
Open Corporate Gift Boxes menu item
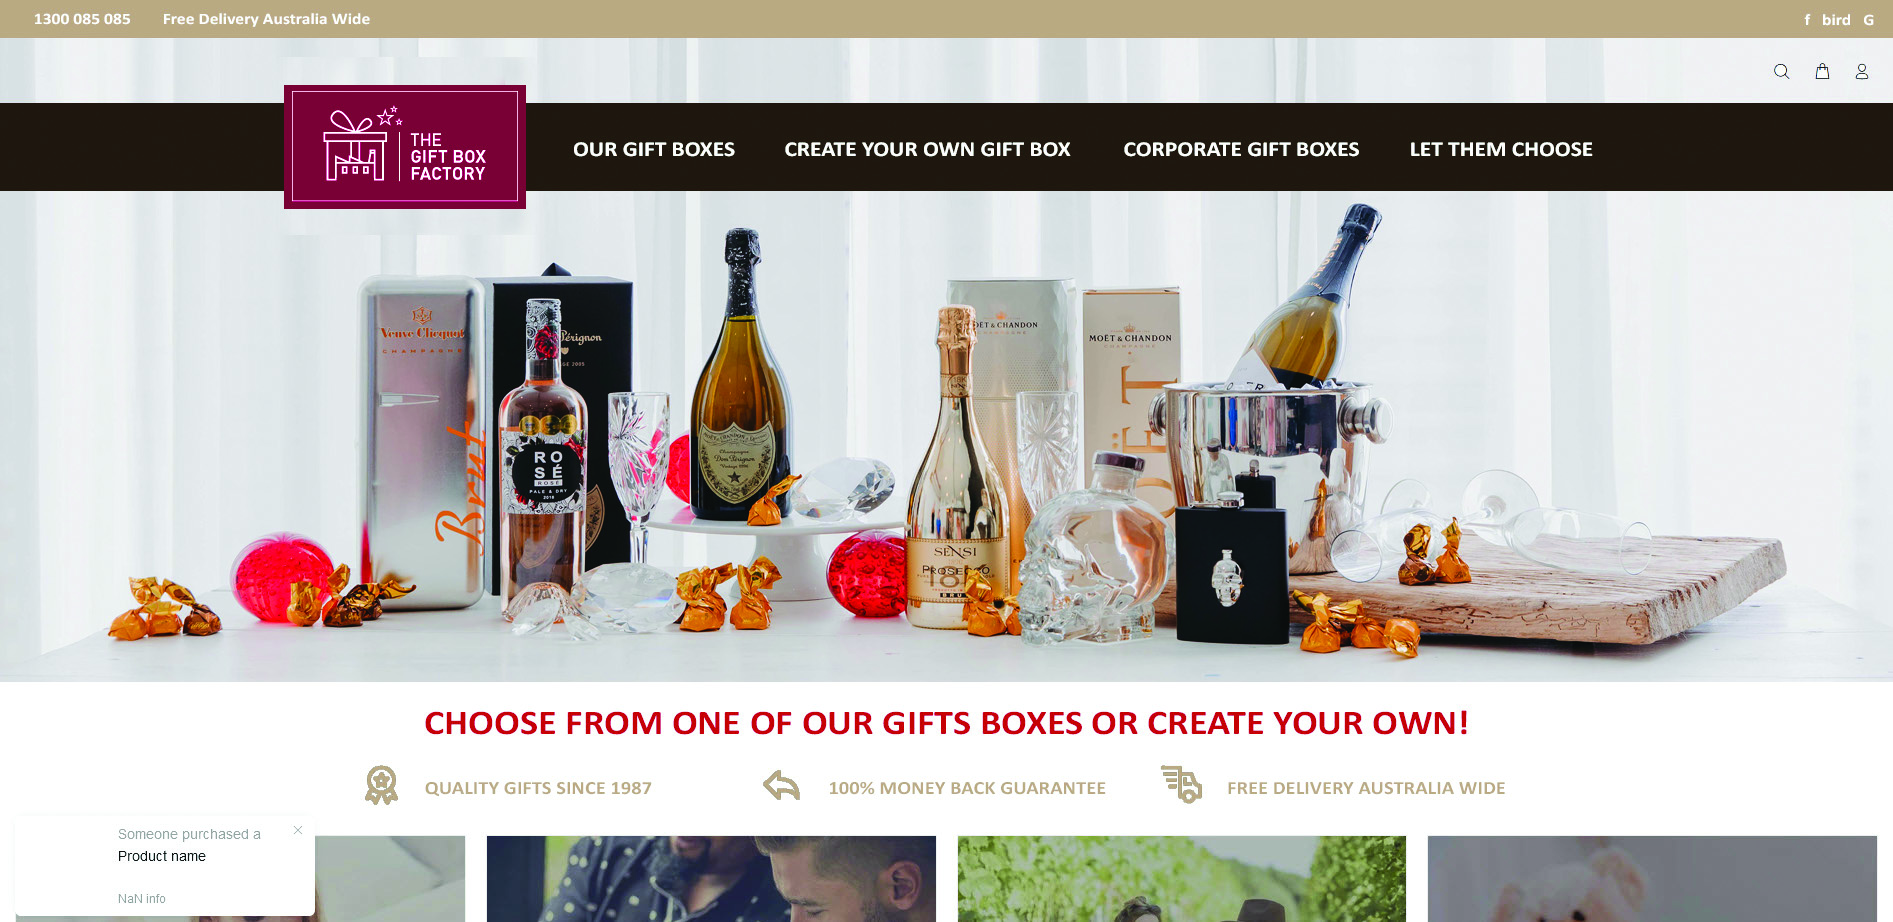pyautogui.click(x=1241, y=149)
